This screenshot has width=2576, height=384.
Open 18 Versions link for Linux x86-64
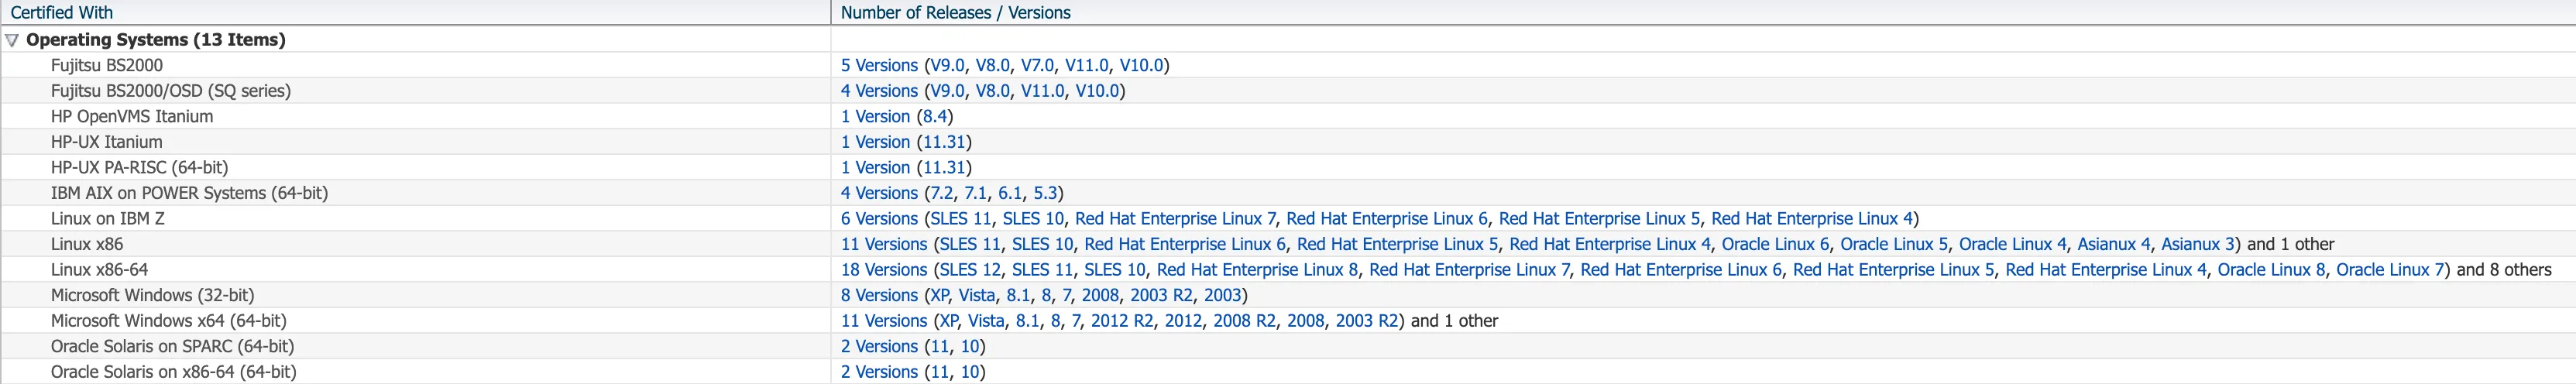click(884, 270)
